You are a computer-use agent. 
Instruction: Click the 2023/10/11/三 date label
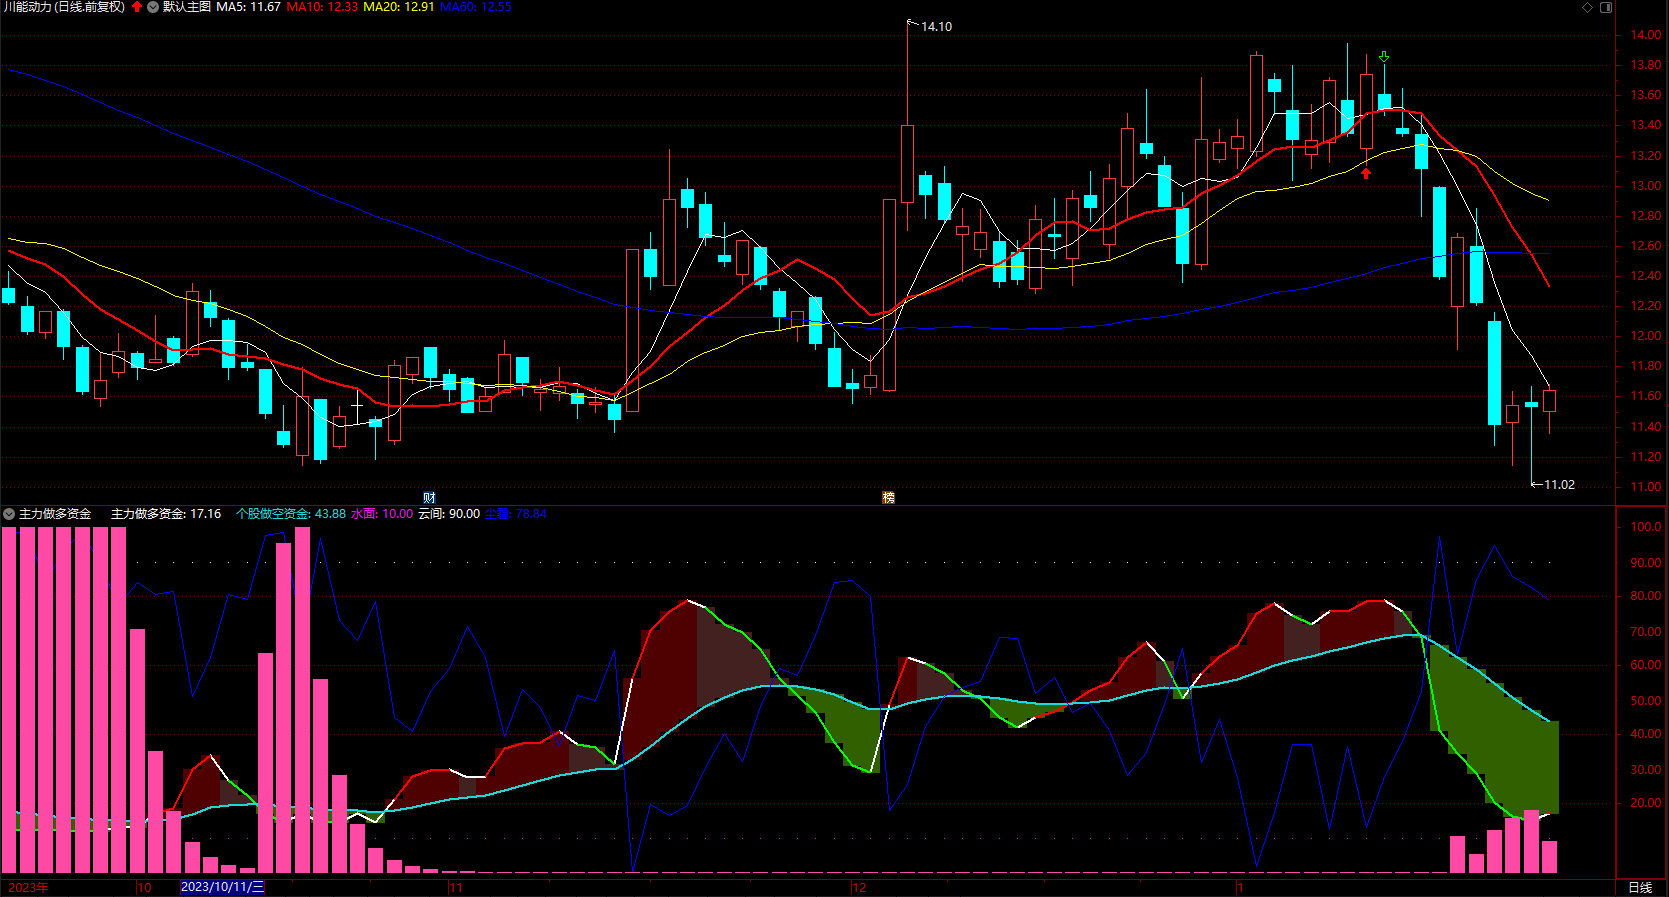coord(223,887)
